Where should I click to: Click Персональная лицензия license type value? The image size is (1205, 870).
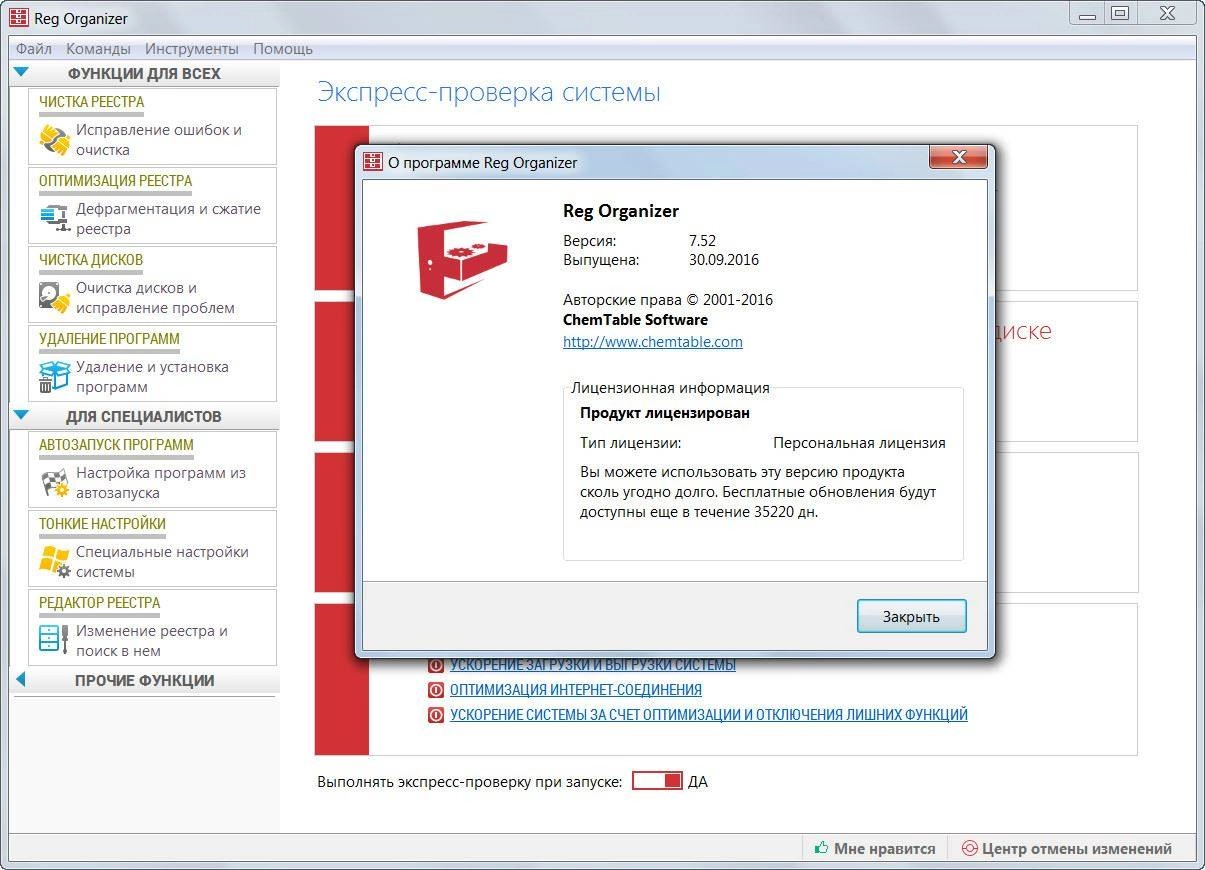tap(859, 442)
